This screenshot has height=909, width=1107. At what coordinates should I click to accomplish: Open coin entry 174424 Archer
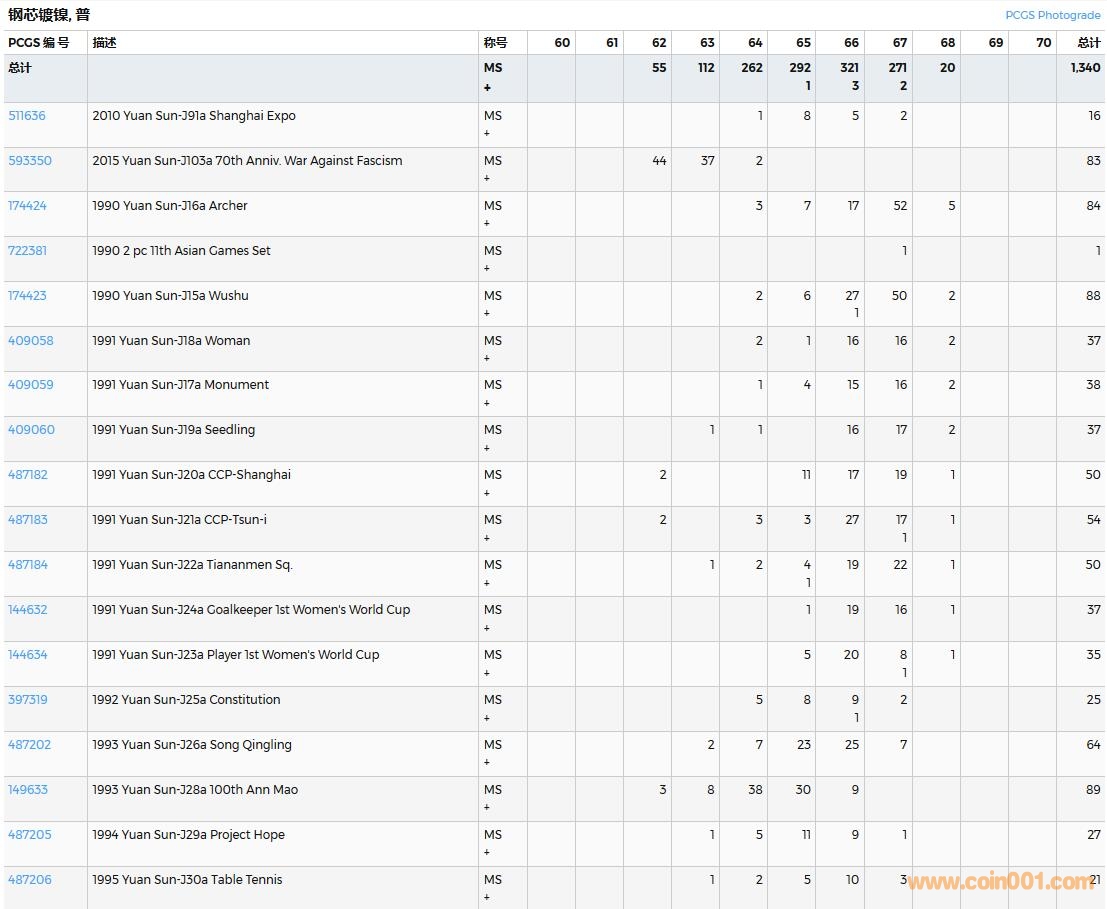[28, 206]
